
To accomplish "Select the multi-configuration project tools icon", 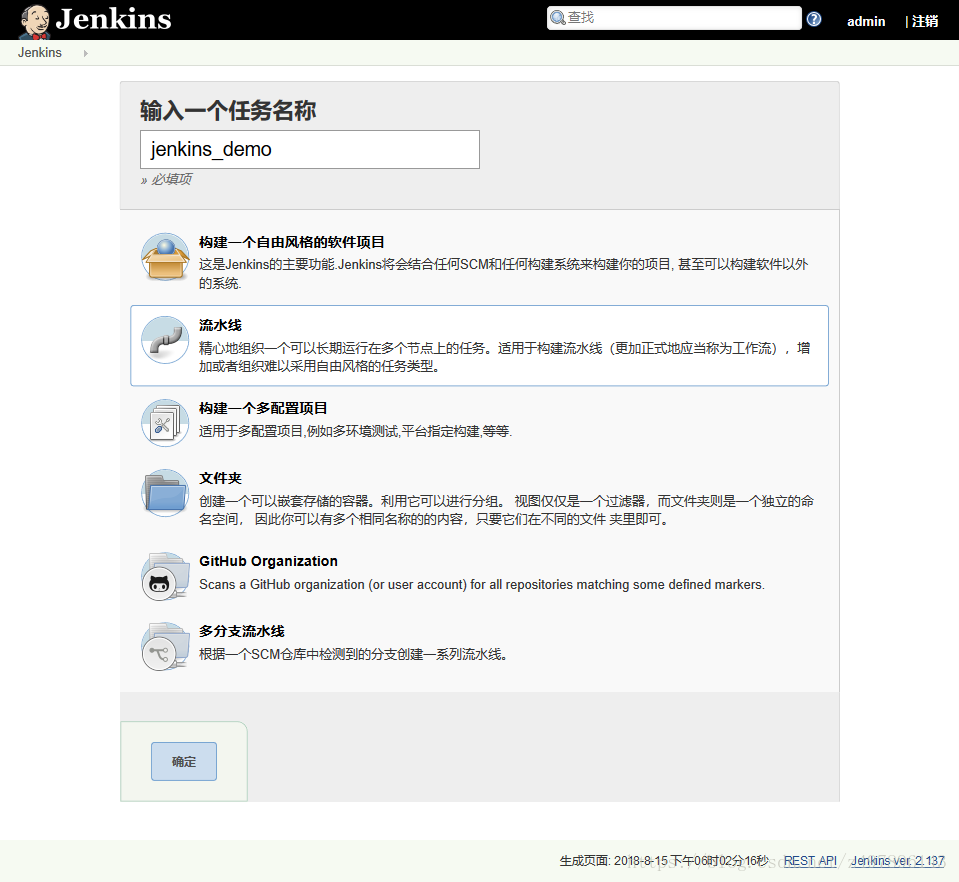I will click(165, 423).
